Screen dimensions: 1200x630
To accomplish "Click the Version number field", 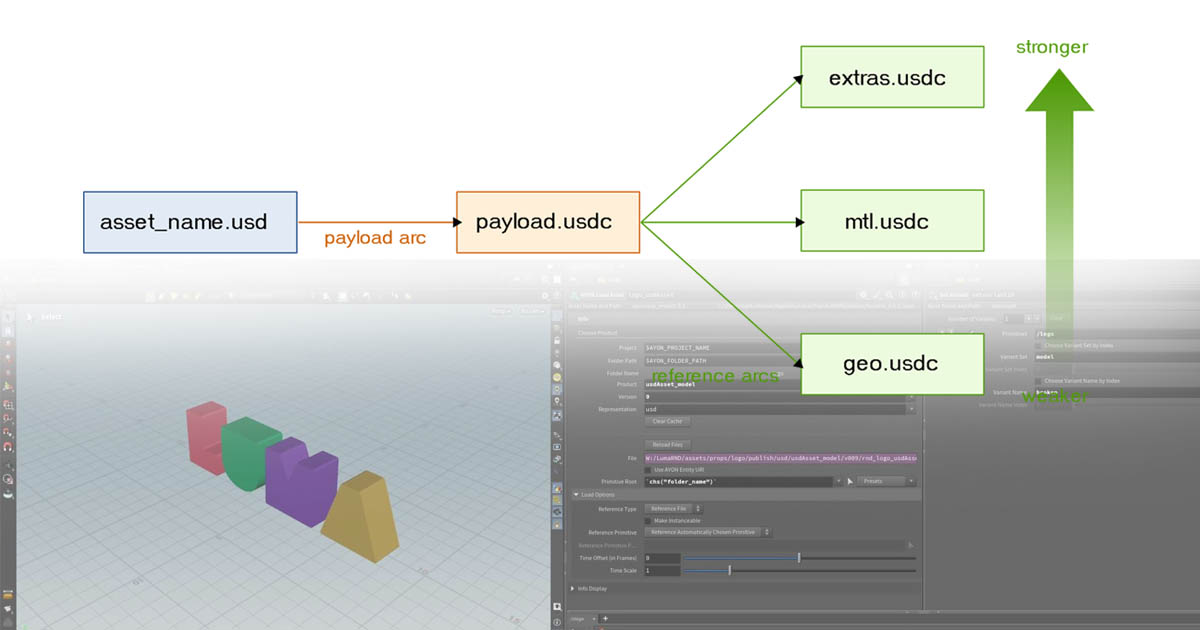I will pyautogui.click(x=774, y=397).
